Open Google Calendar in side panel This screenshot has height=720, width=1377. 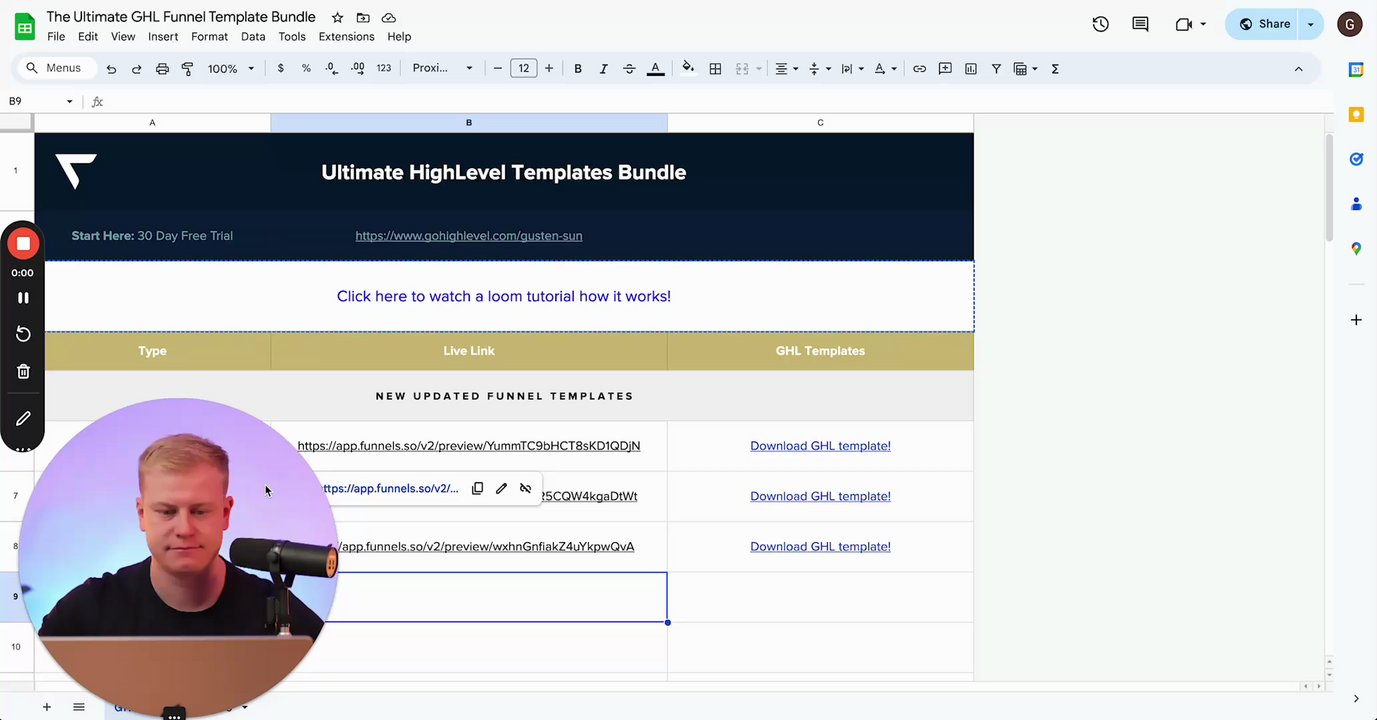point(1356,70)
